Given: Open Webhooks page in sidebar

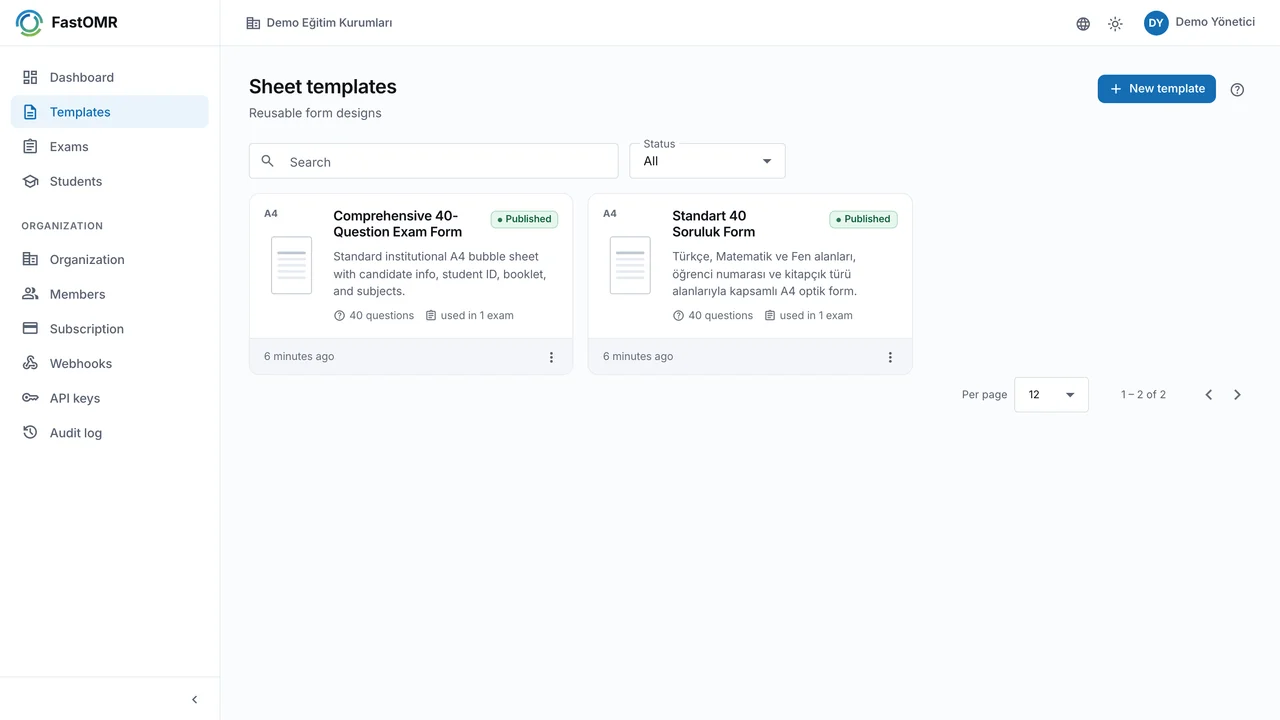Looking at the screenshot, I should [110, 363].
